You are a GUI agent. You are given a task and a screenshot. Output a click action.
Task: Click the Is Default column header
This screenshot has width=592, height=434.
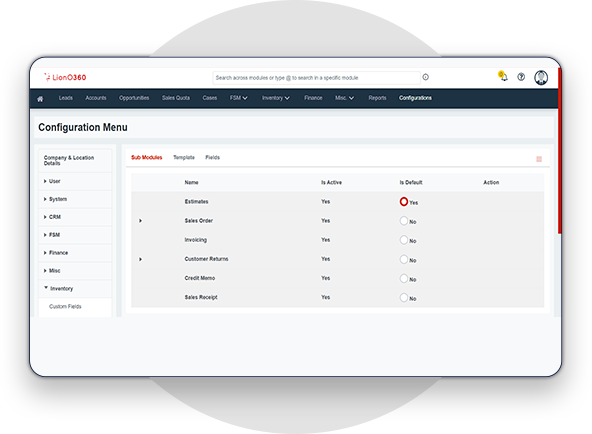tap(411, 183)
